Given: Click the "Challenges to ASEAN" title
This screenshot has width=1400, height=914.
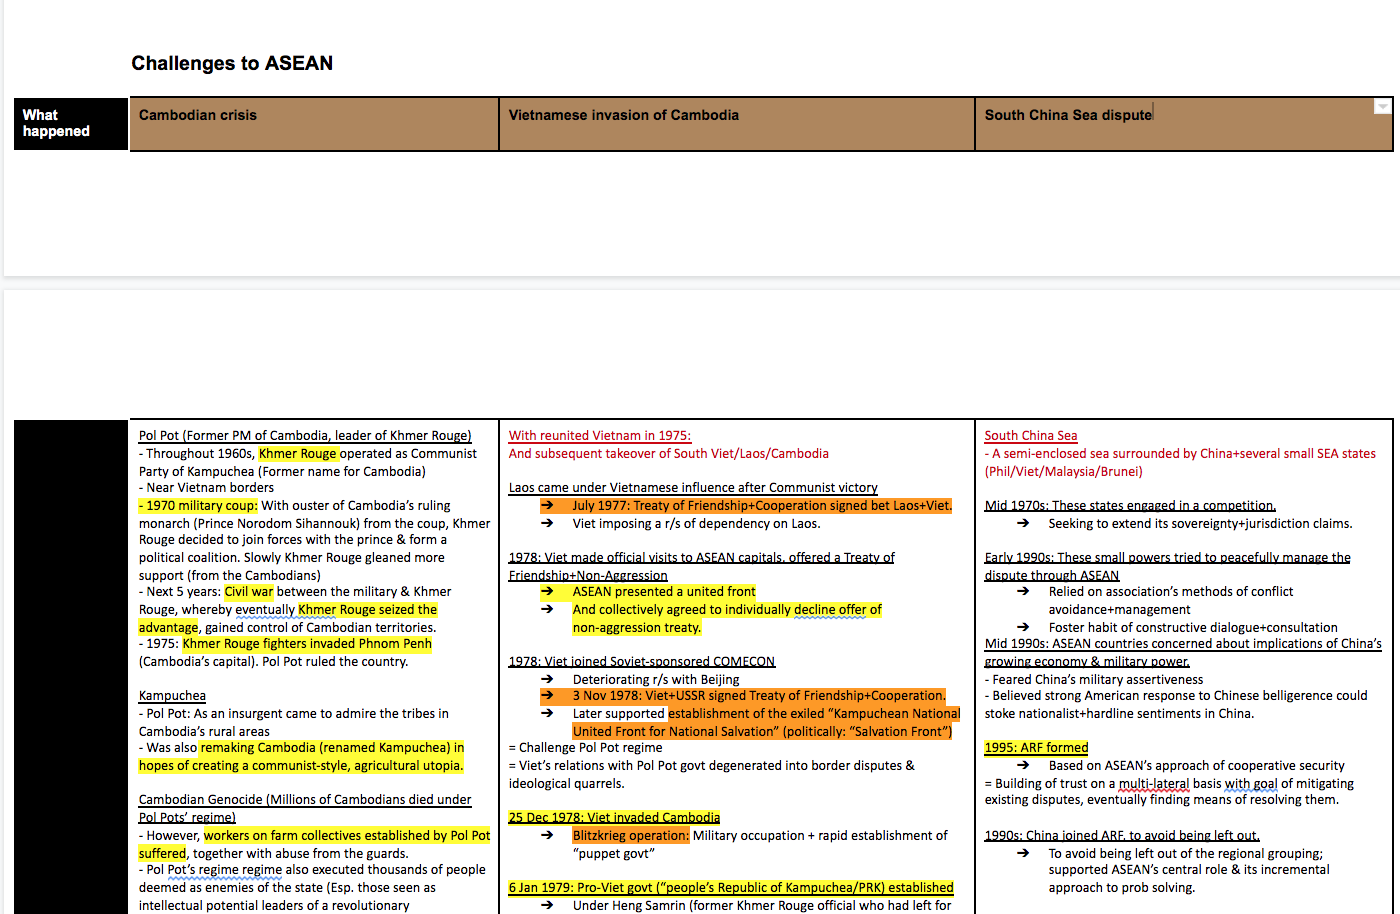Looking at the screenshot, I should pos(230,63).
